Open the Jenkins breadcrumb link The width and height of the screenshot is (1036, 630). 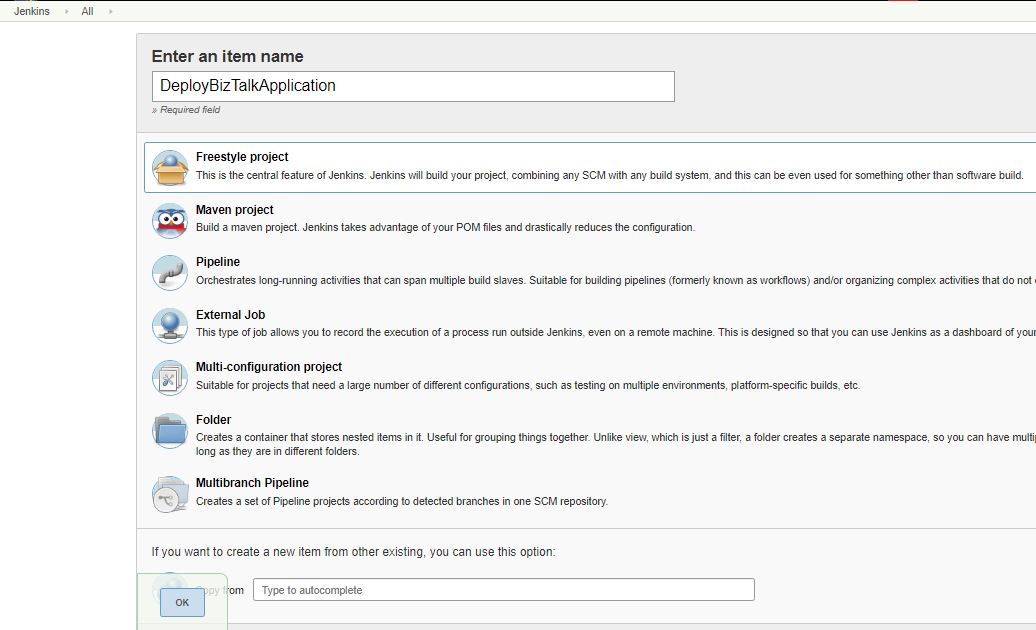coord(32,11)
